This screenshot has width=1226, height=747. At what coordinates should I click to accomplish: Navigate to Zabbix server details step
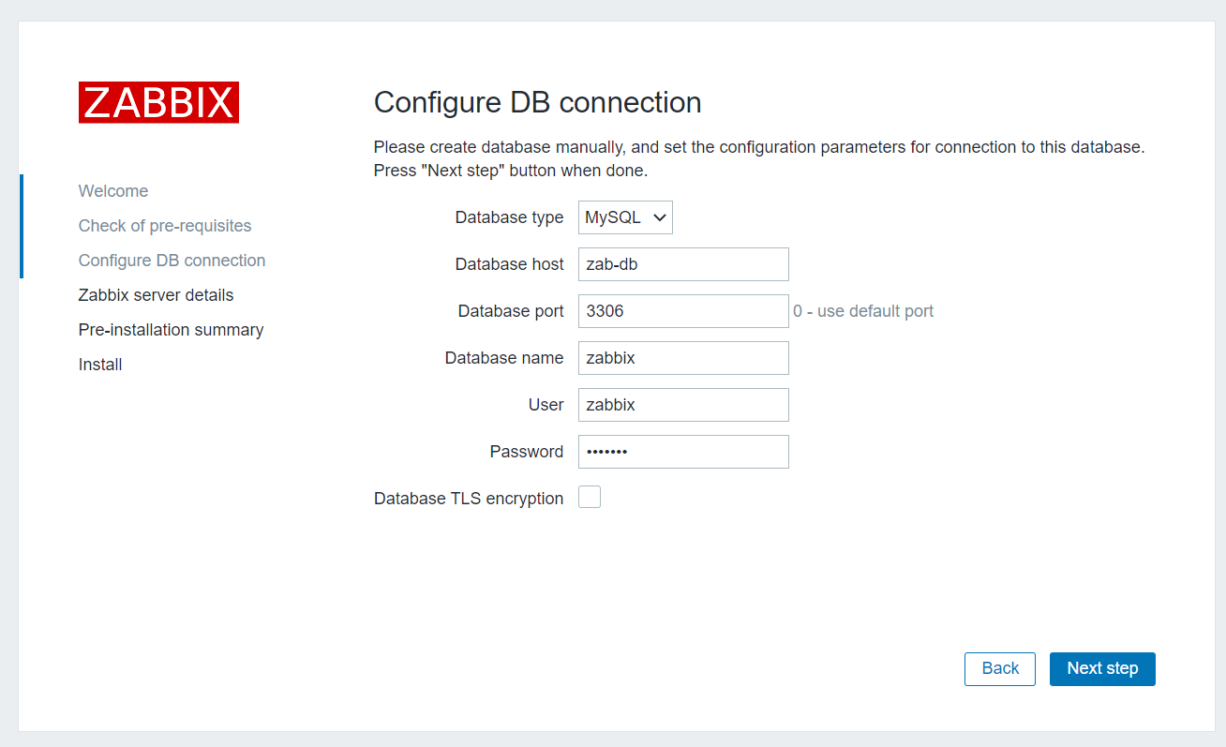(x=155, y=295)
